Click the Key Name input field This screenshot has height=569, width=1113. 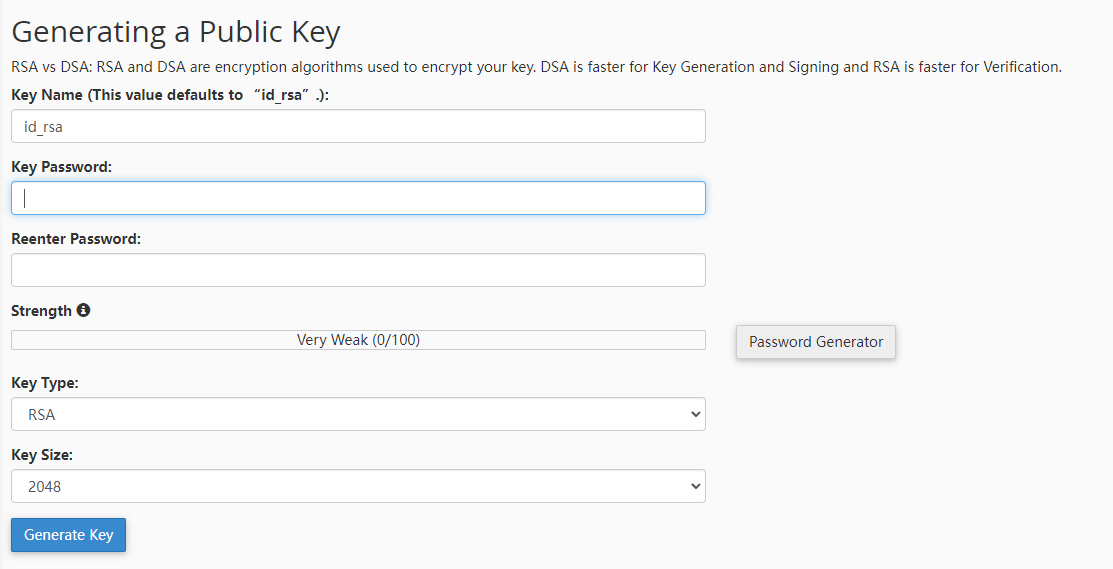358,126
